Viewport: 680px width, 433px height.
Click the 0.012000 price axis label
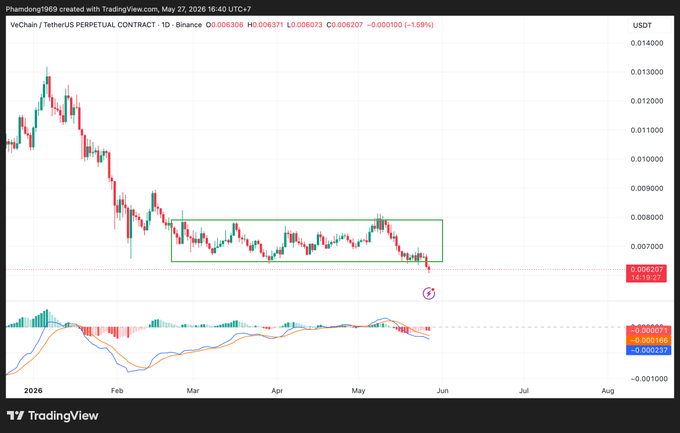pos(647,101)
